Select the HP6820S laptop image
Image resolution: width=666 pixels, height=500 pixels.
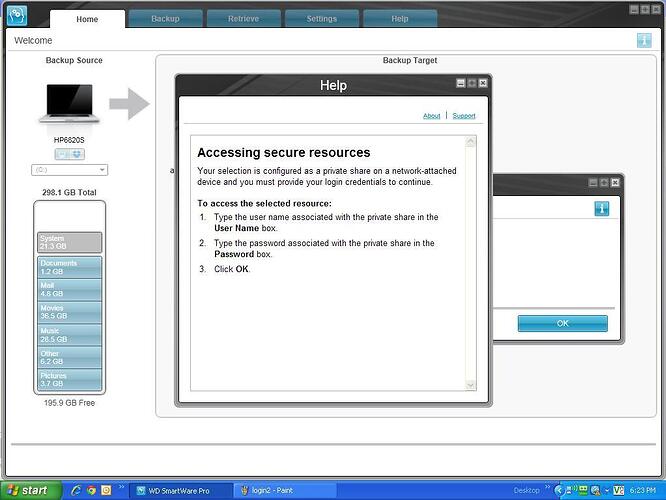(x=69, y=104)
